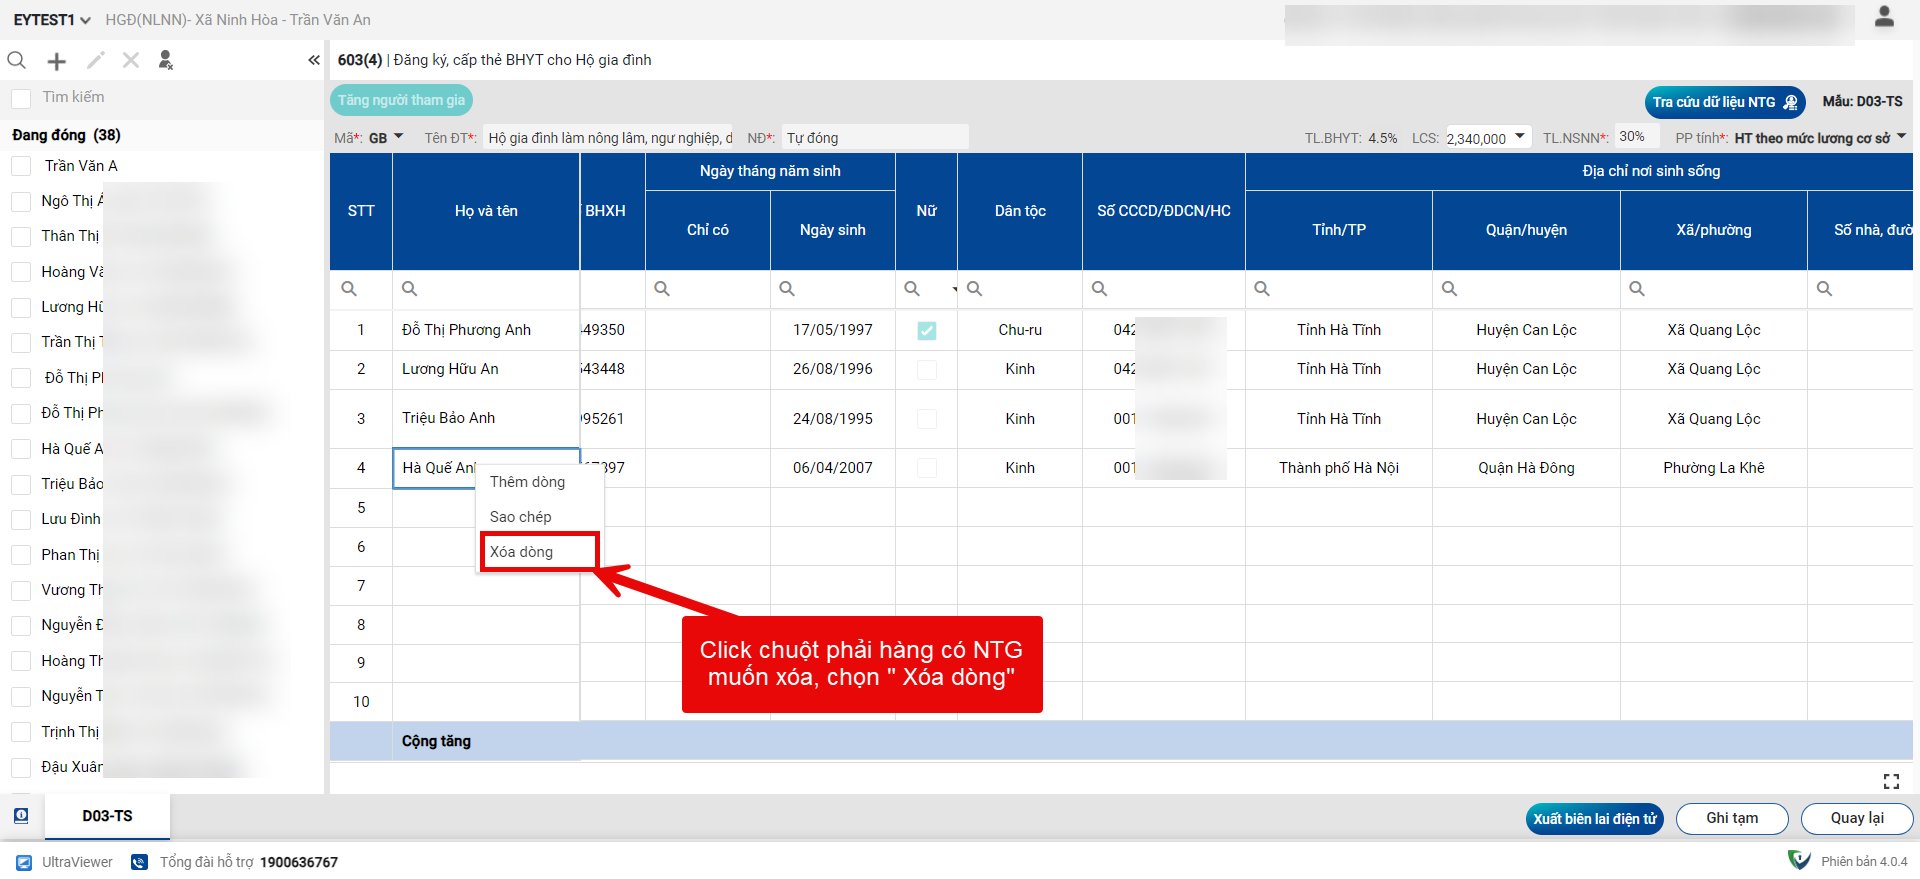The width and height of the screenshot is (1920, 879).
Task: Click the fullscreen expand icon below table
Action: [x=1891, y=781]
